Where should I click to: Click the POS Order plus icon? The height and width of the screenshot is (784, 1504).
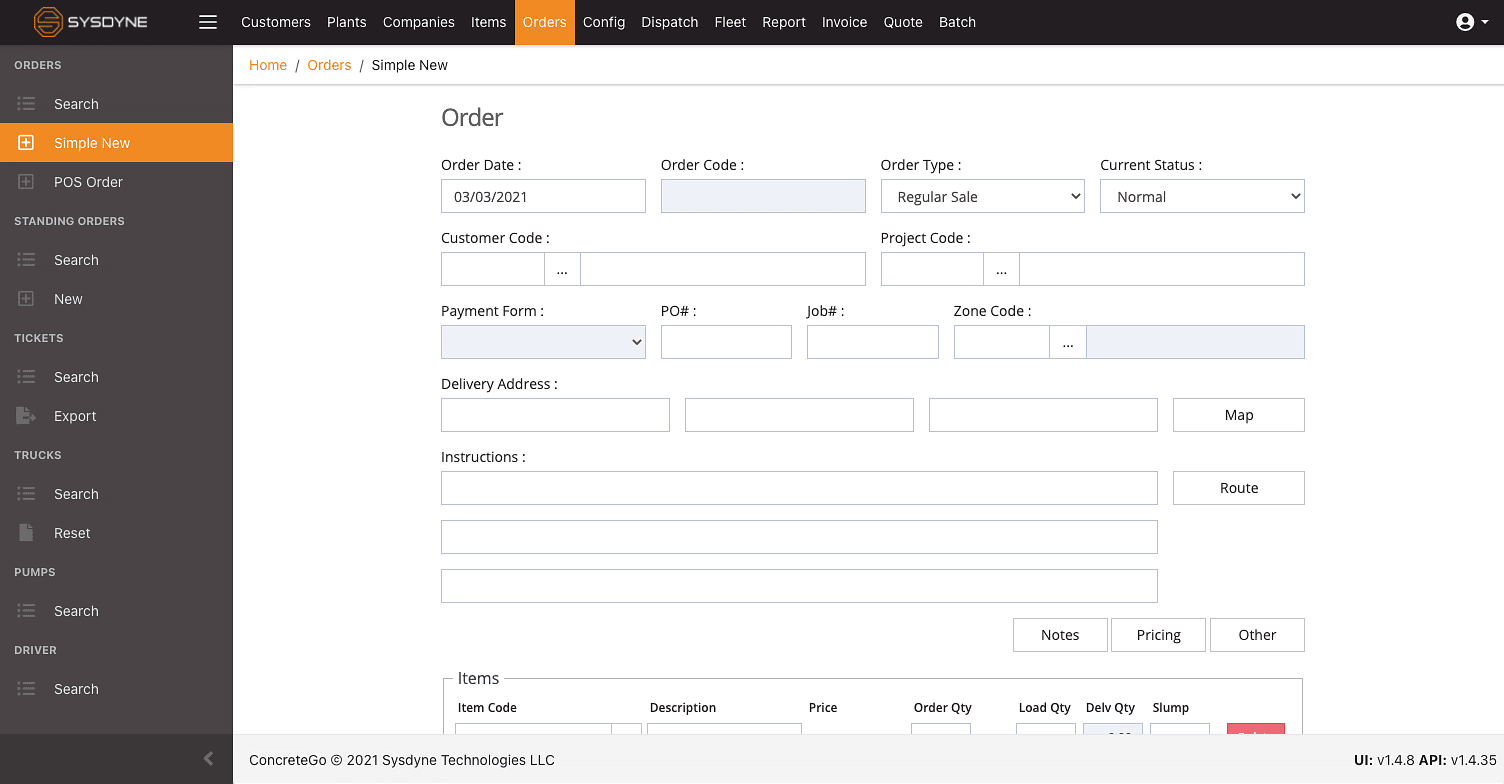pos(27,182)
